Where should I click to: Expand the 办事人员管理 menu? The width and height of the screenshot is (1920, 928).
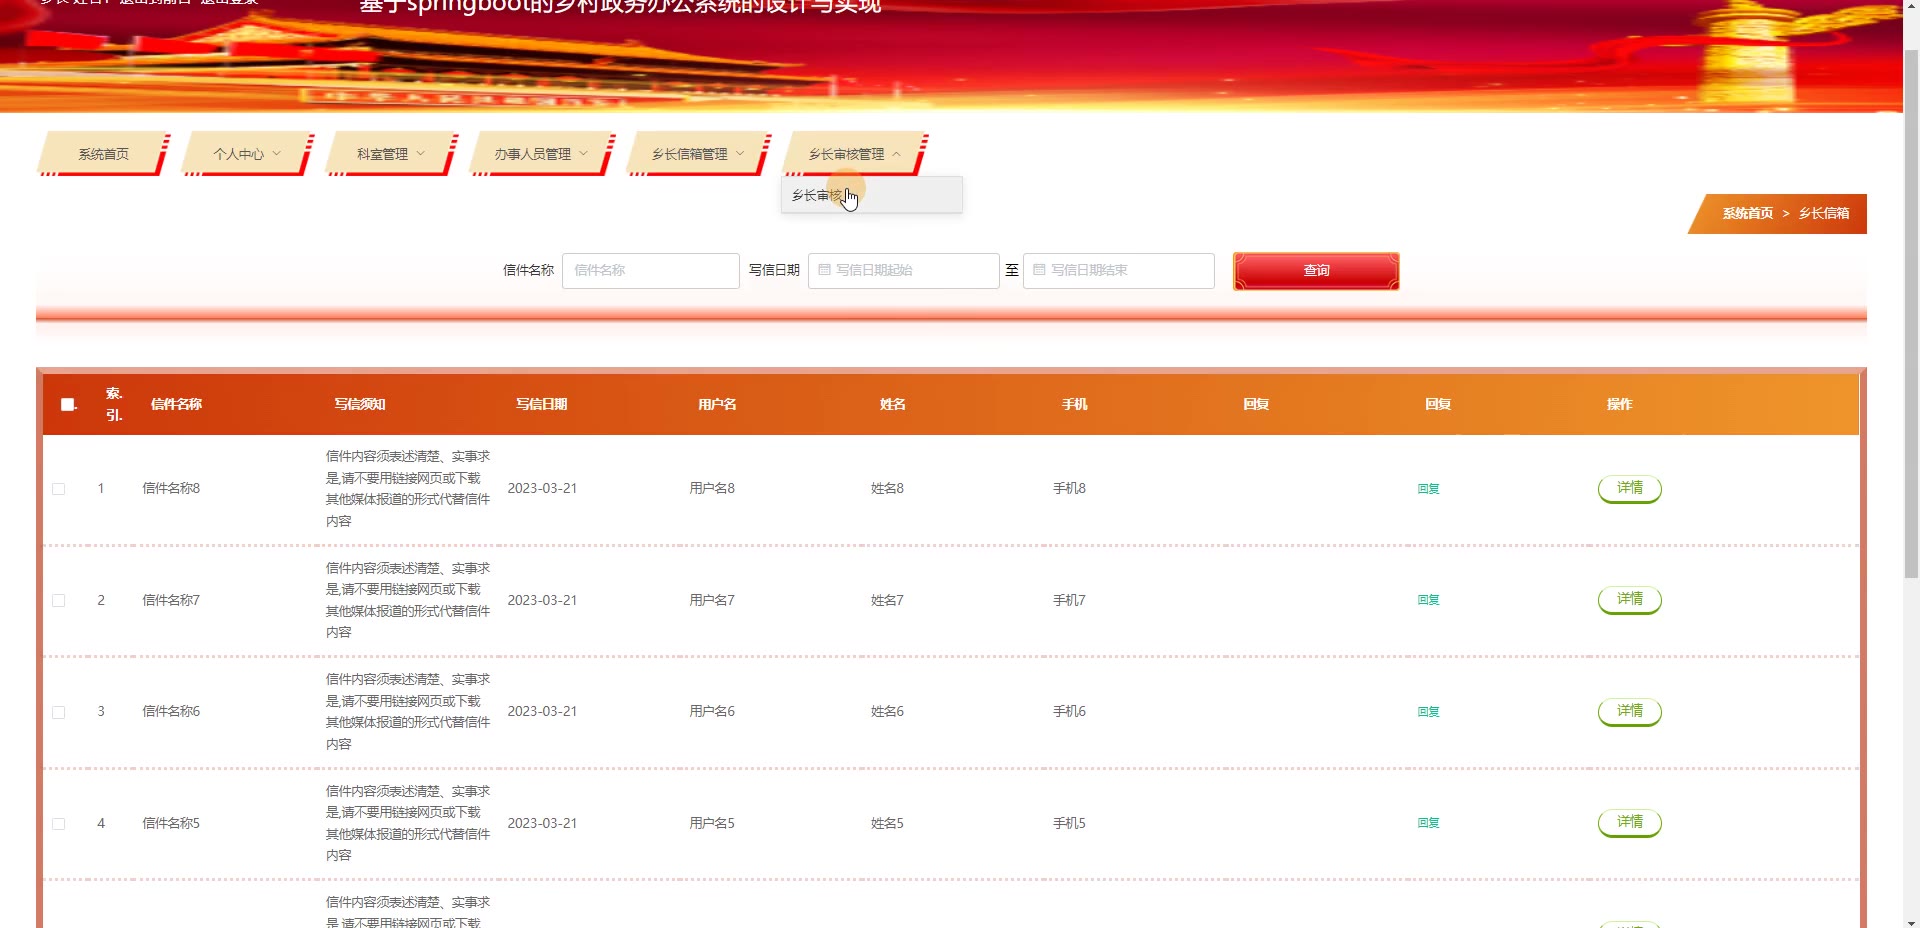point(541,154)
